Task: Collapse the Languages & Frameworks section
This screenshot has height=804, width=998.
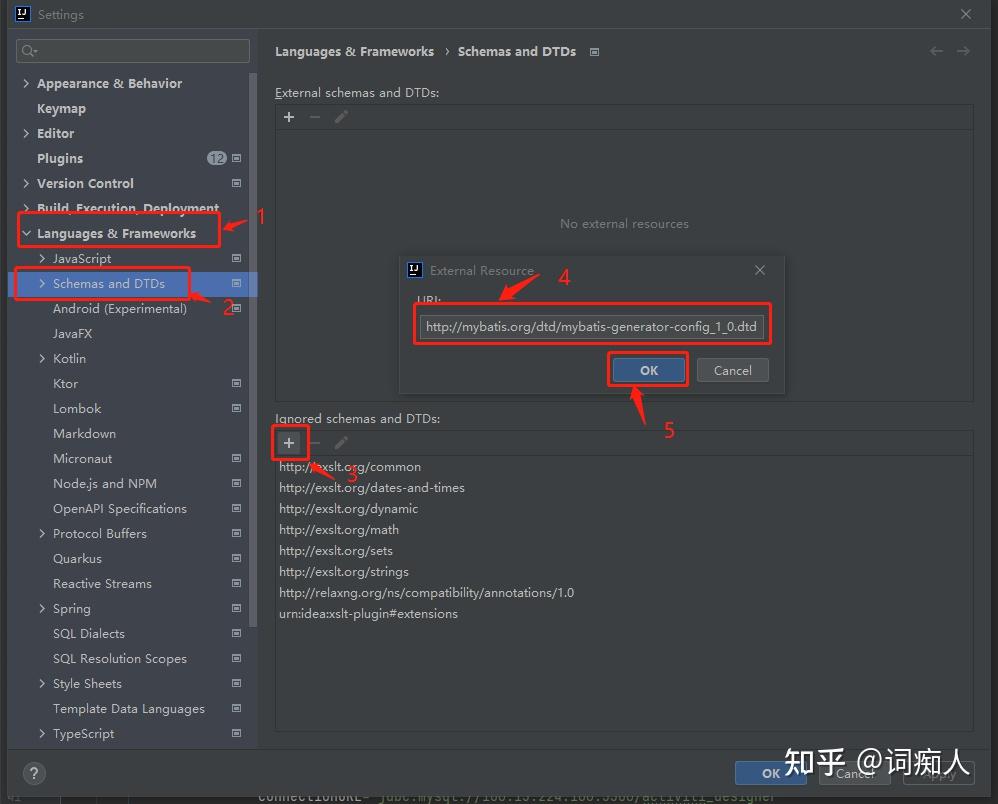Action: pos(27,232)
